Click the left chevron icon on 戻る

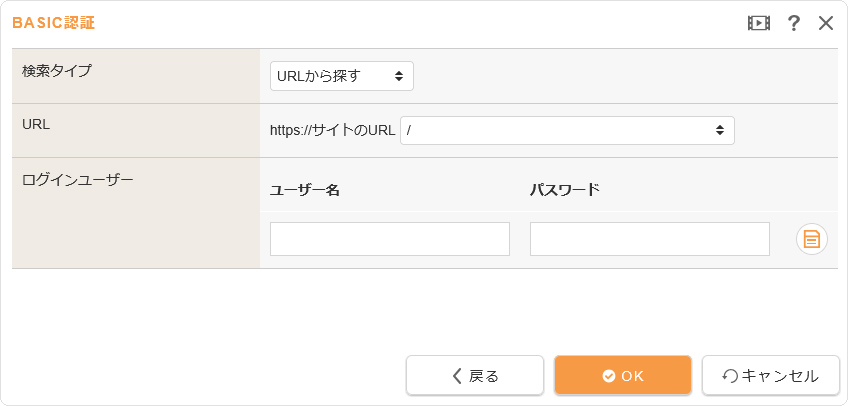point(457,376)
